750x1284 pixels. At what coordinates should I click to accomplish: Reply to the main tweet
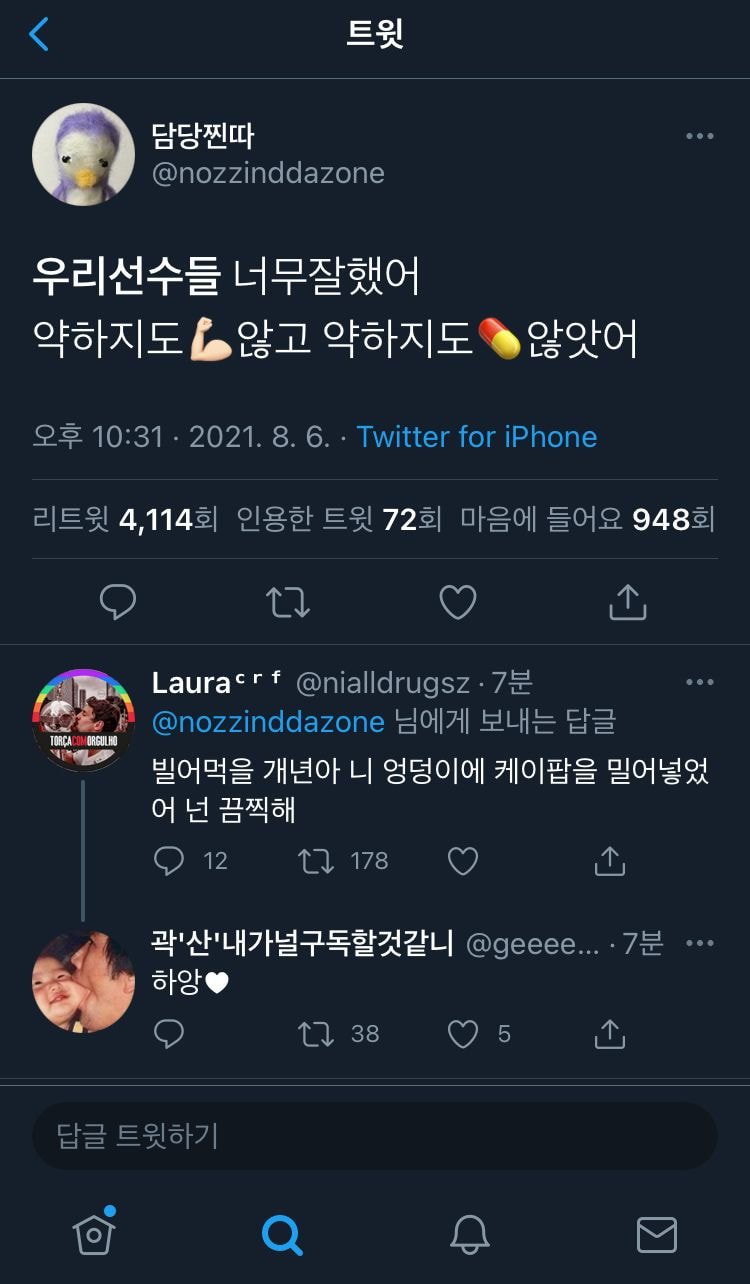click(x=118, y=602)
